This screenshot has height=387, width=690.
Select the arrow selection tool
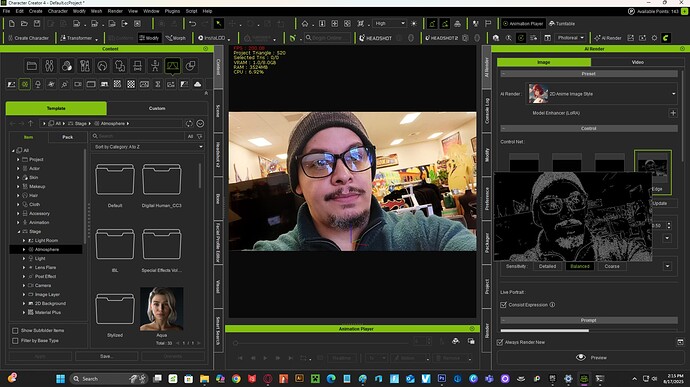click(x=219, y=23)
